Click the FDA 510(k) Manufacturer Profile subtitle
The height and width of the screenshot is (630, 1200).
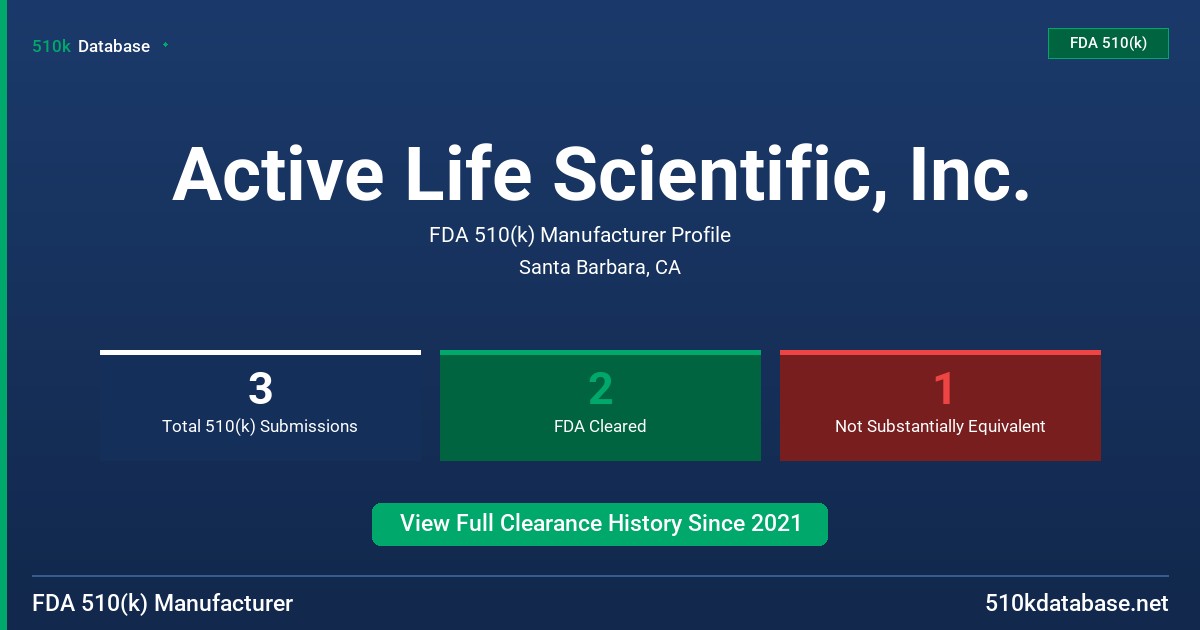[x=580, y=236]
